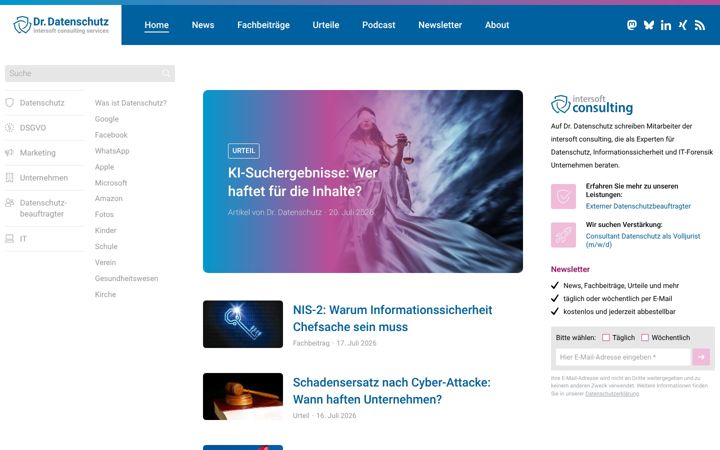Viewport: 720px width, 450px height.
Task: Open the RSS feed icon
Action: coord(699,25)
